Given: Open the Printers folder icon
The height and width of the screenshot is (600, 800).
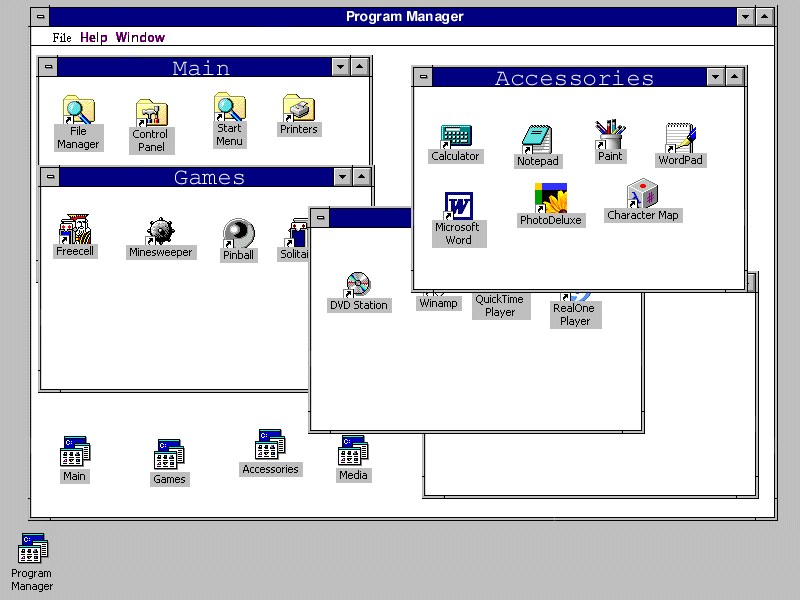Looking at the screenshot, I should 298,115.
